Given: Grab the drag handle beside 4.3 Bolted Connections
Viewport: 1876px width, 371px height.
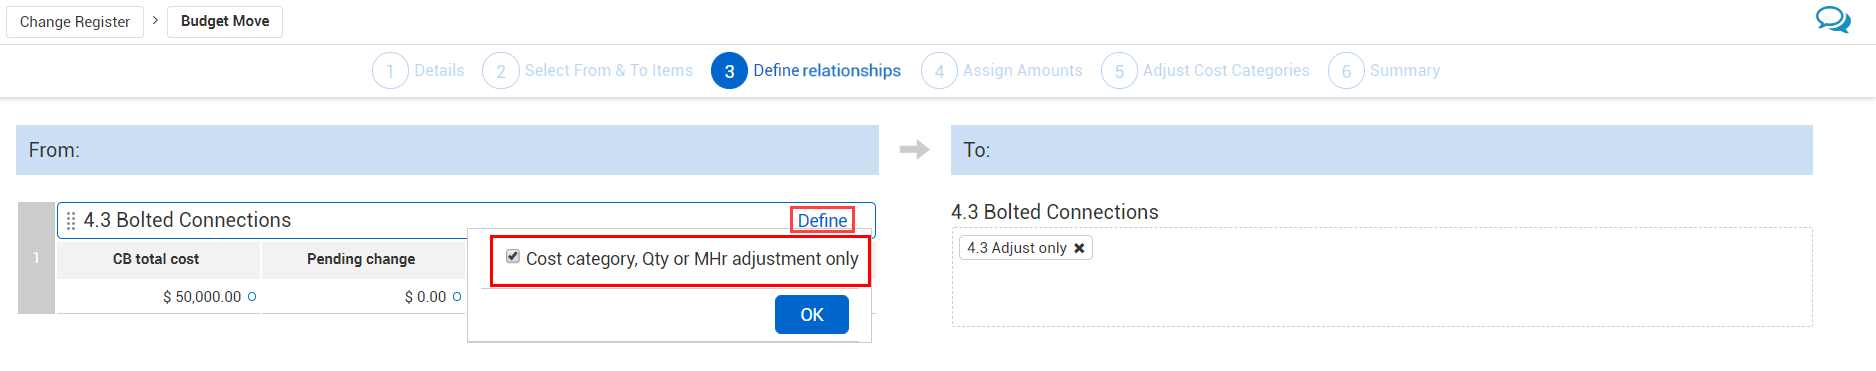Looking at the screenshot, I should coord(71,220).
